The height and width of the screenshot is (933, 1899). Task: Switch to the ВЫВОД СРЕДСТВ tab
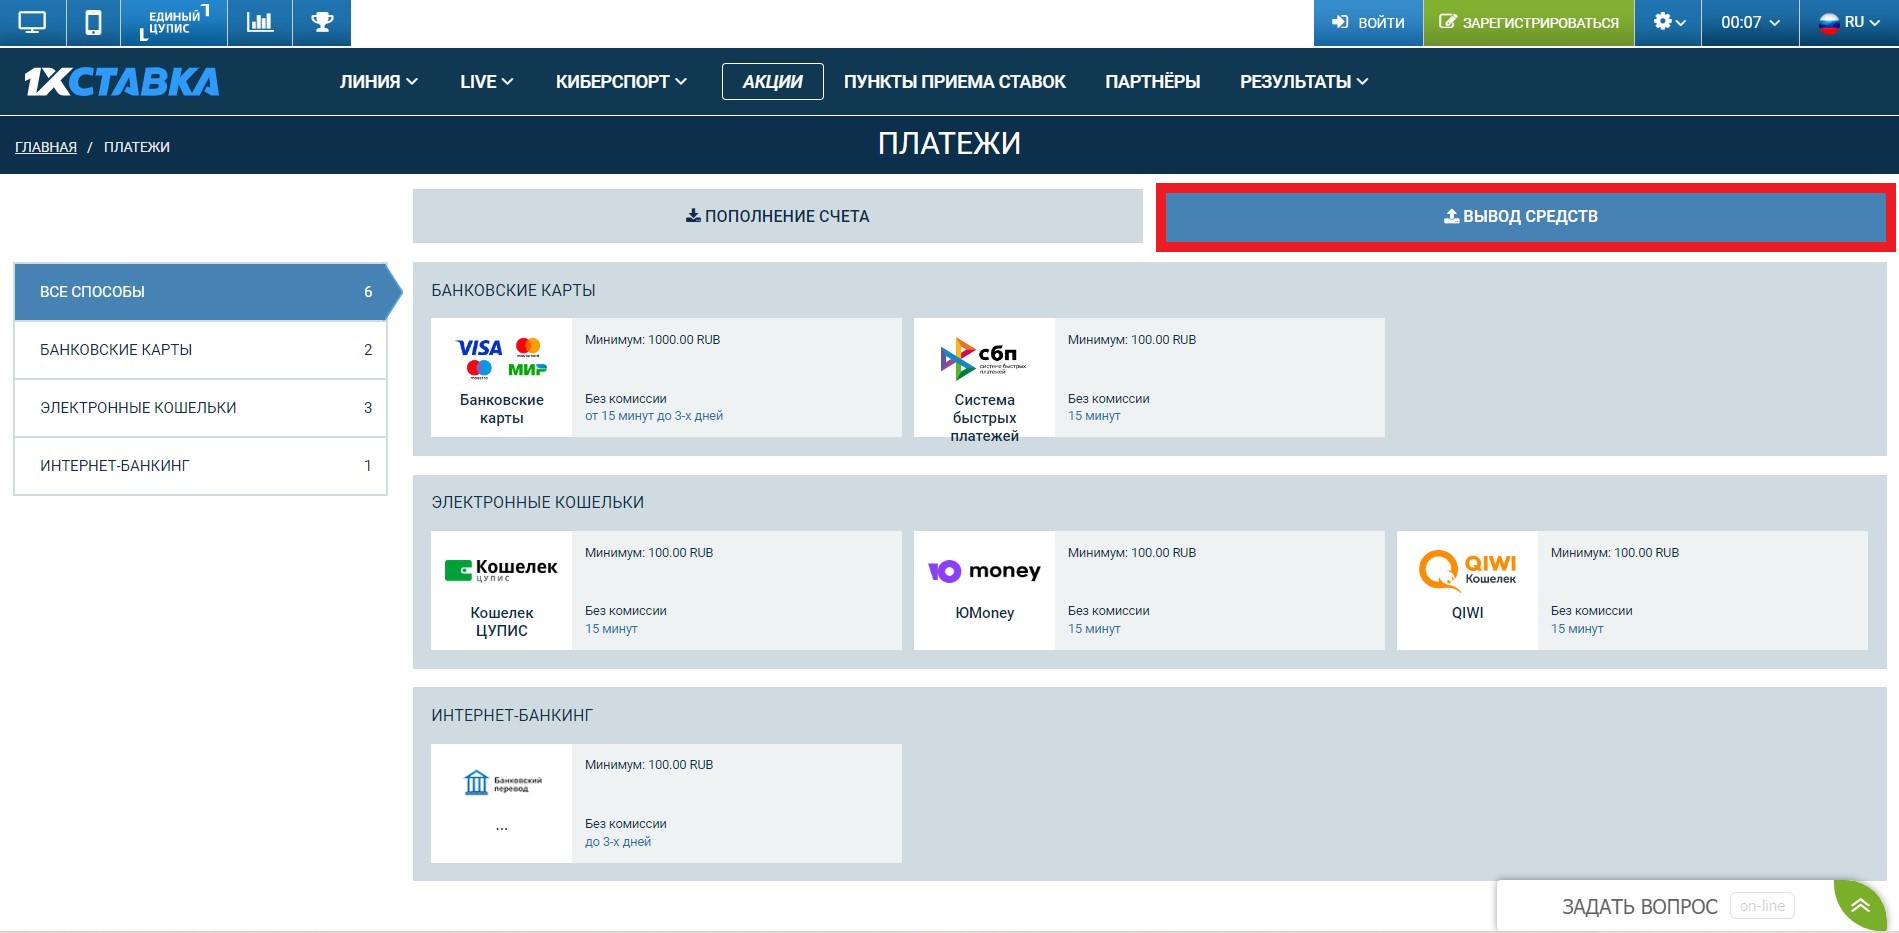[1525, 216]
